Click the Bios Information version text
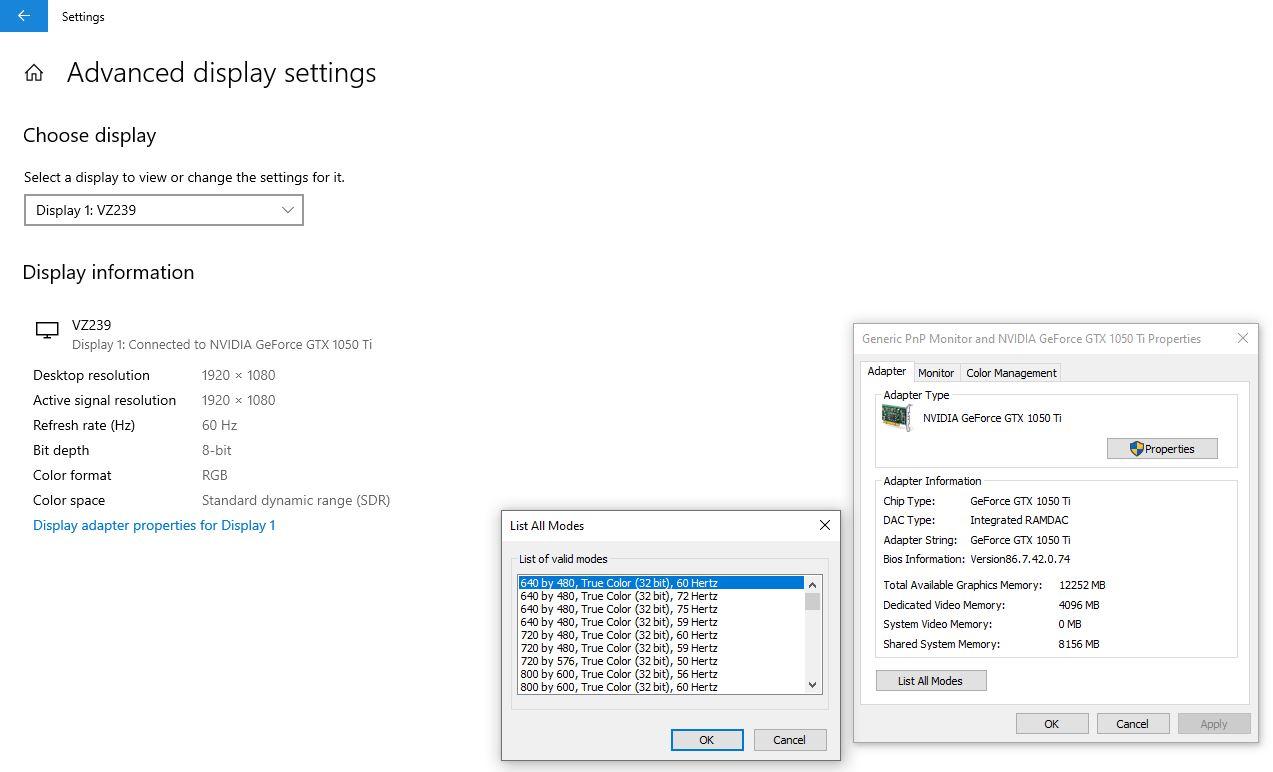 click(1020, 559)
